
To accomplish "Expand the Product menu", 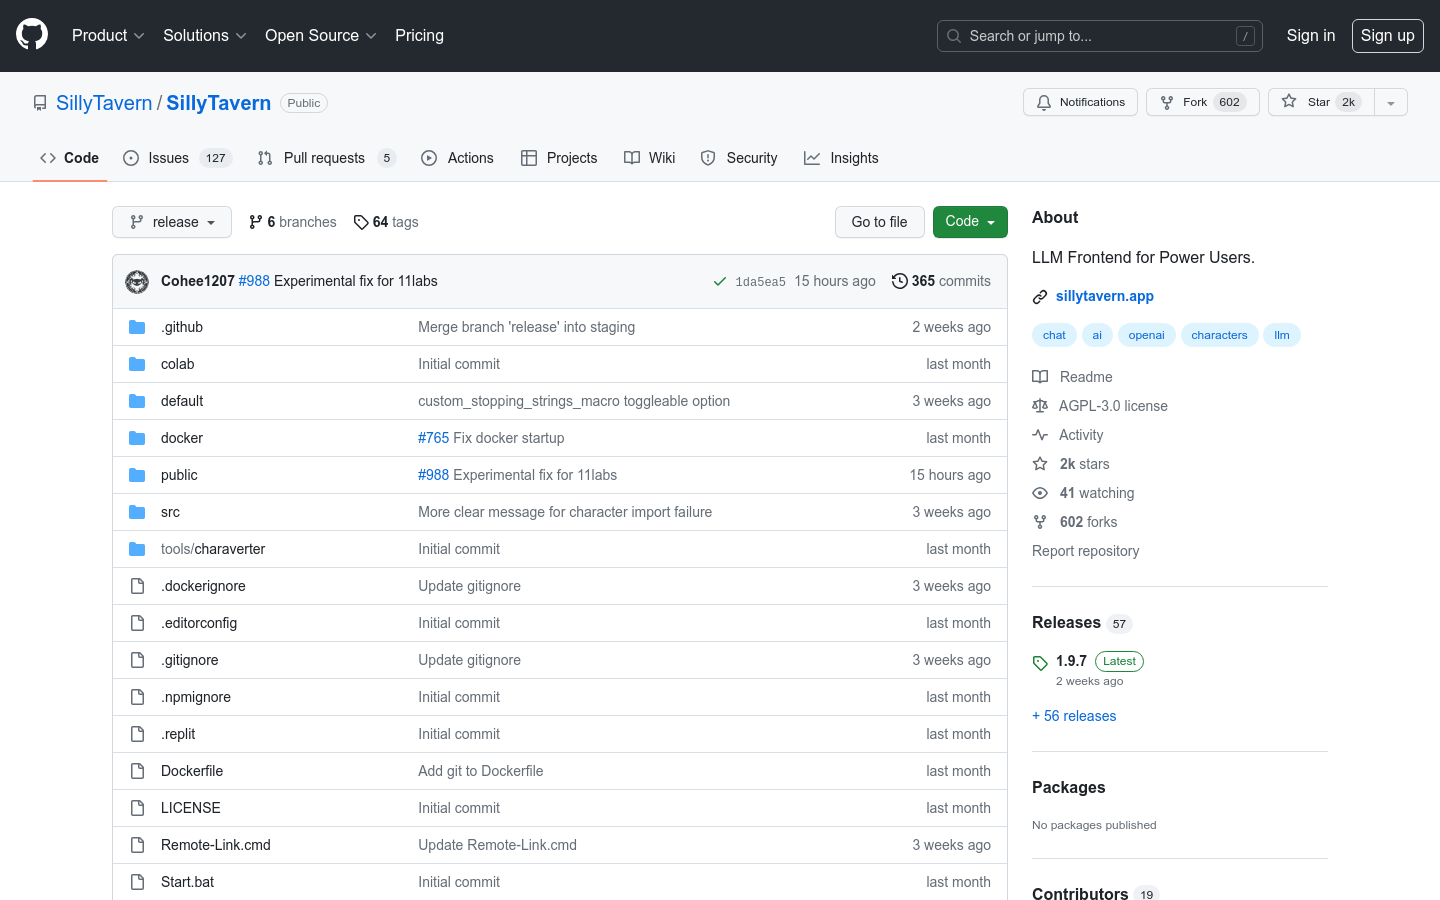I will tap(108, 35).
